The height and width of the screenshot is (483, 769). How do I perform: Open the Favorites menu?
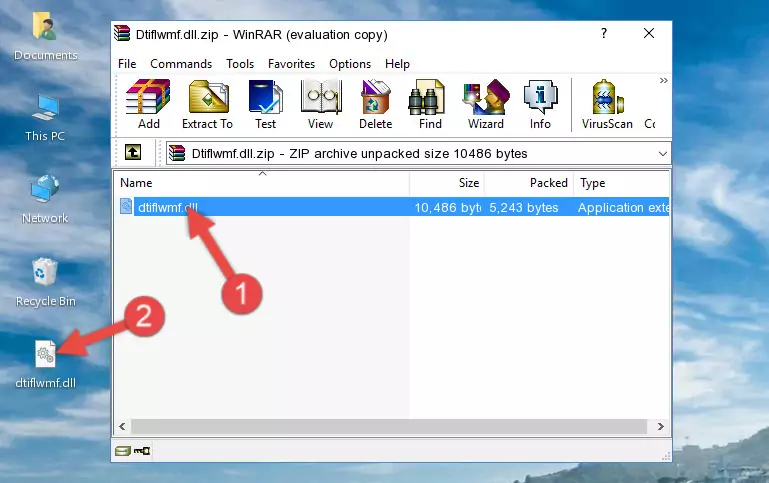291,64
